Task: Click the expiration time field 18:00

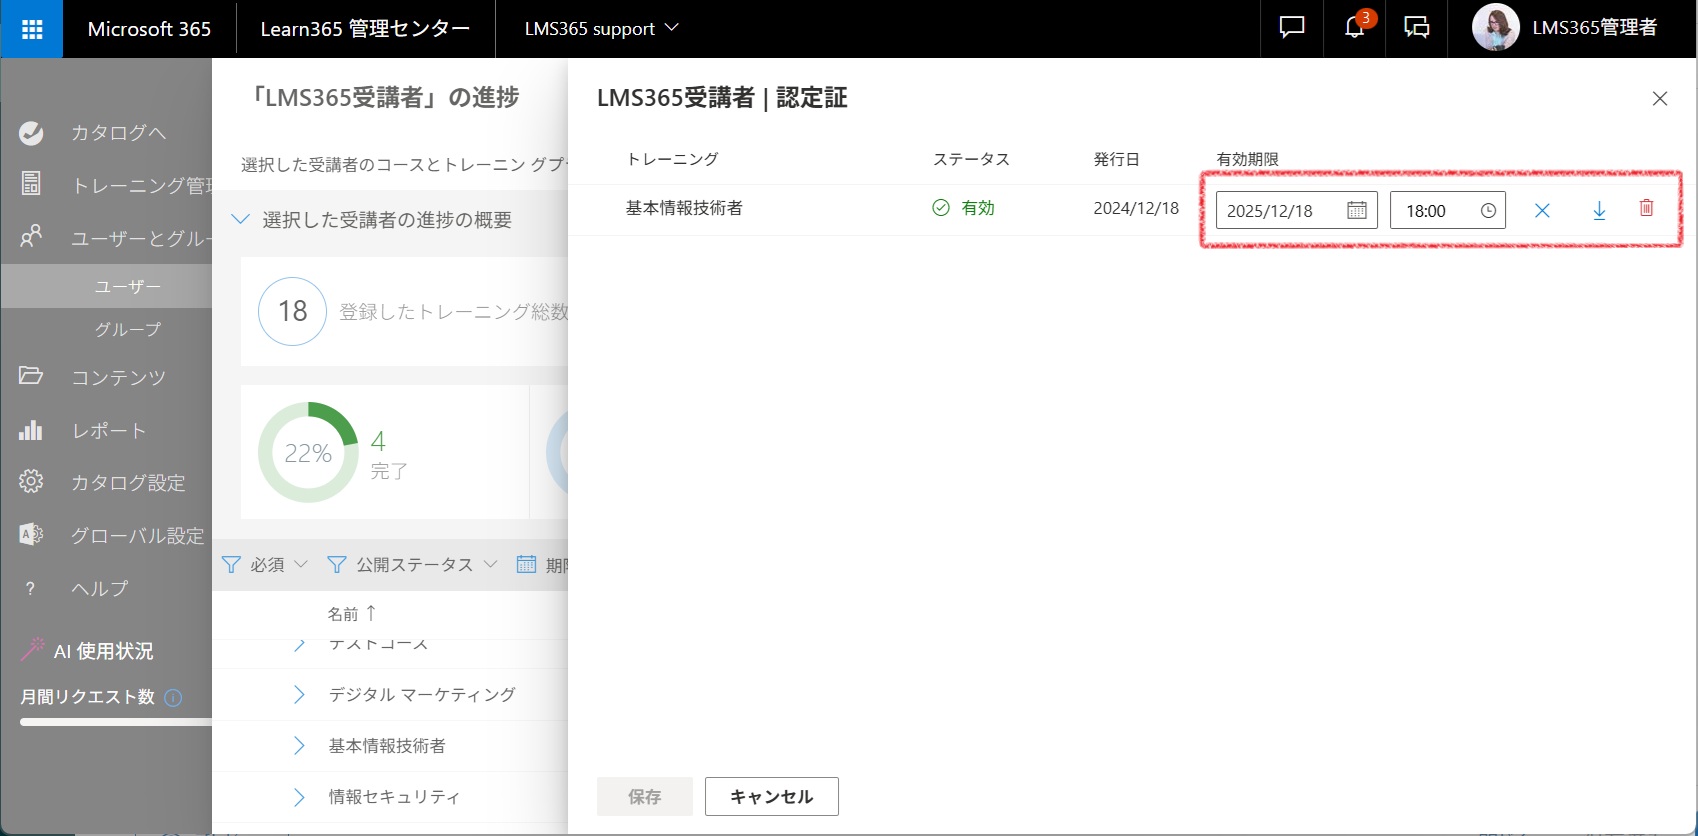Action: coord(1447,210)
